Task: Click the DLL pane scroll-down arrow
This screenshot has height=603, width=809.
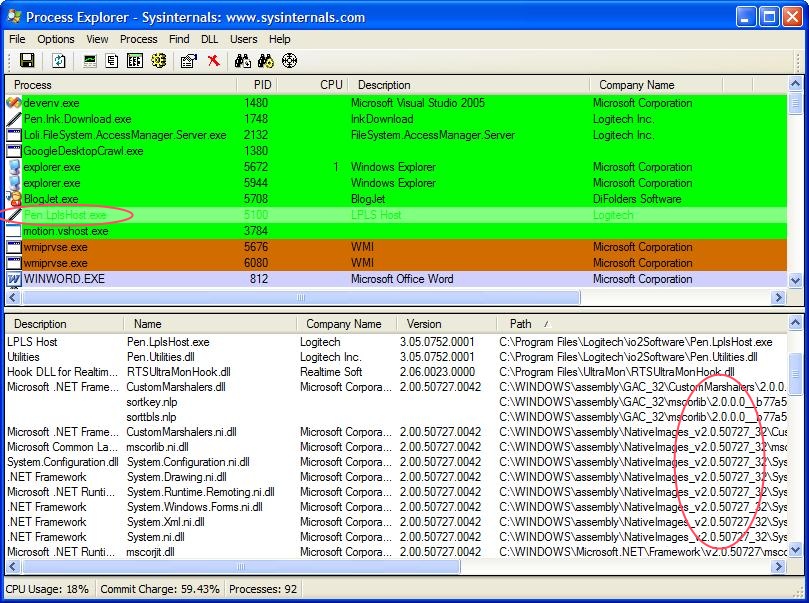Action: [795, 550]
